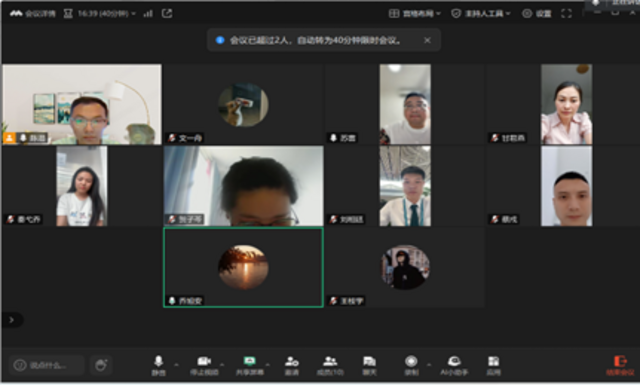Select video tile of woman in white T-shirt

pyautogui.click(x=82, y=186)
